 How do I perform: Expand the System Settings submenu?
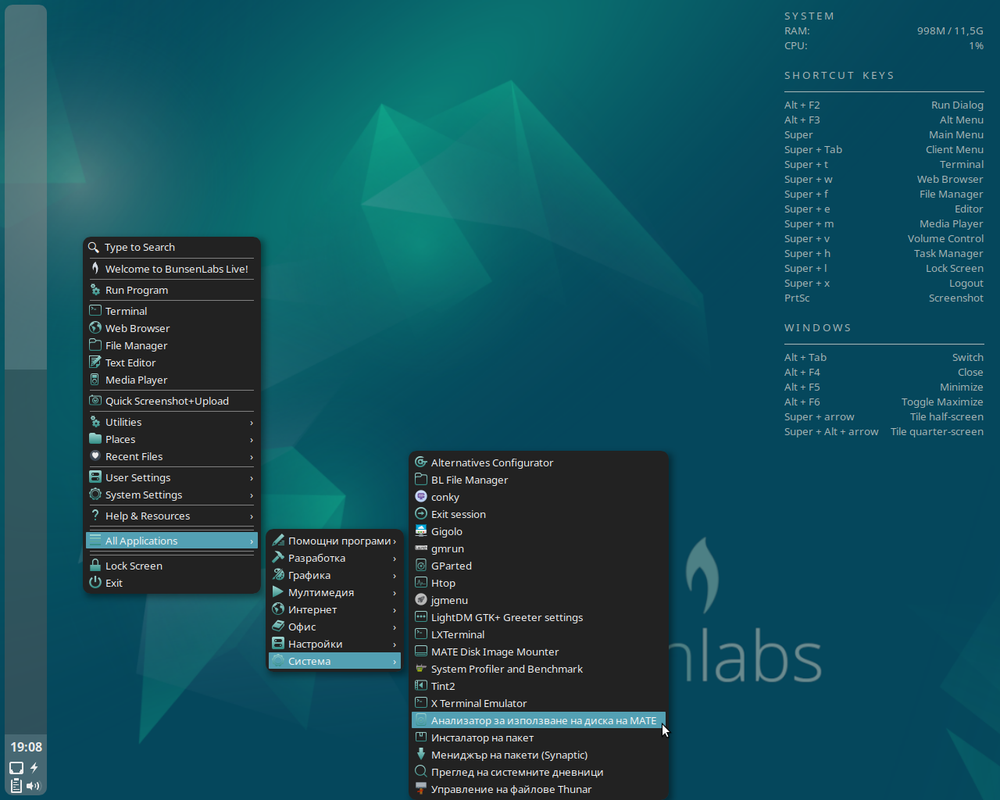pyautogui.click(x=172, y=494)
